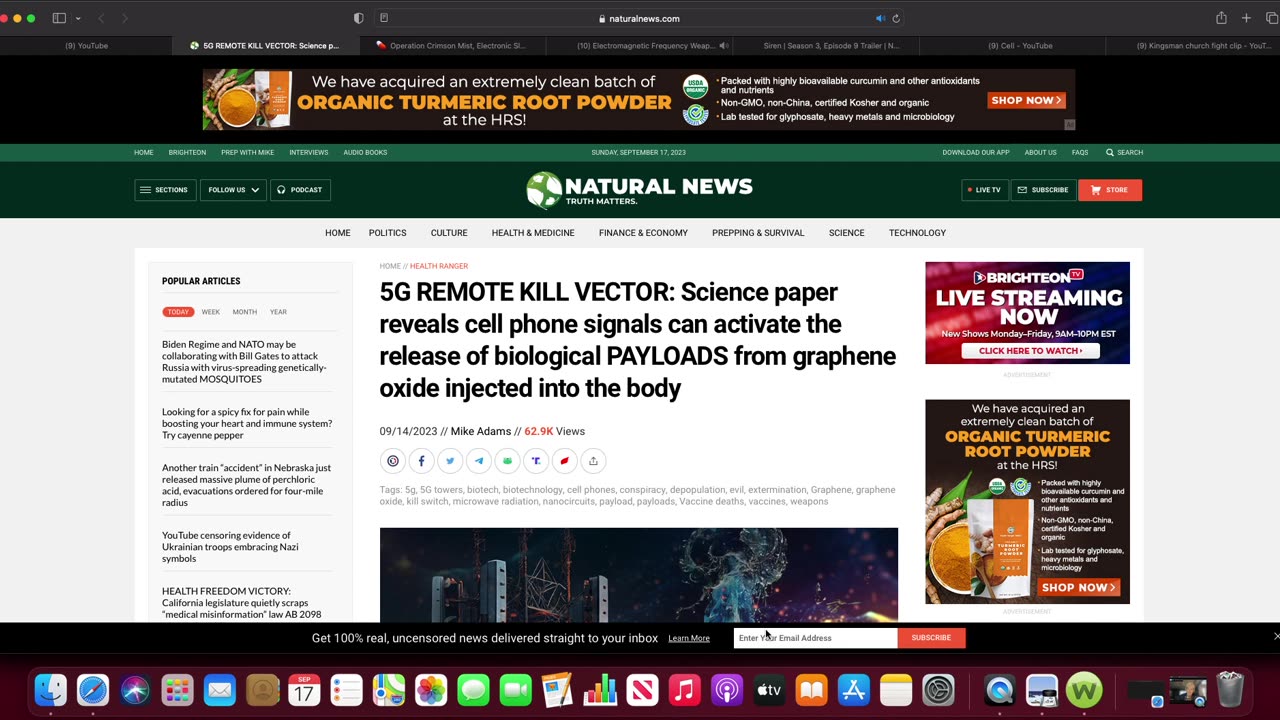Show the Safari tab overview

click(x=1272, y=18)
